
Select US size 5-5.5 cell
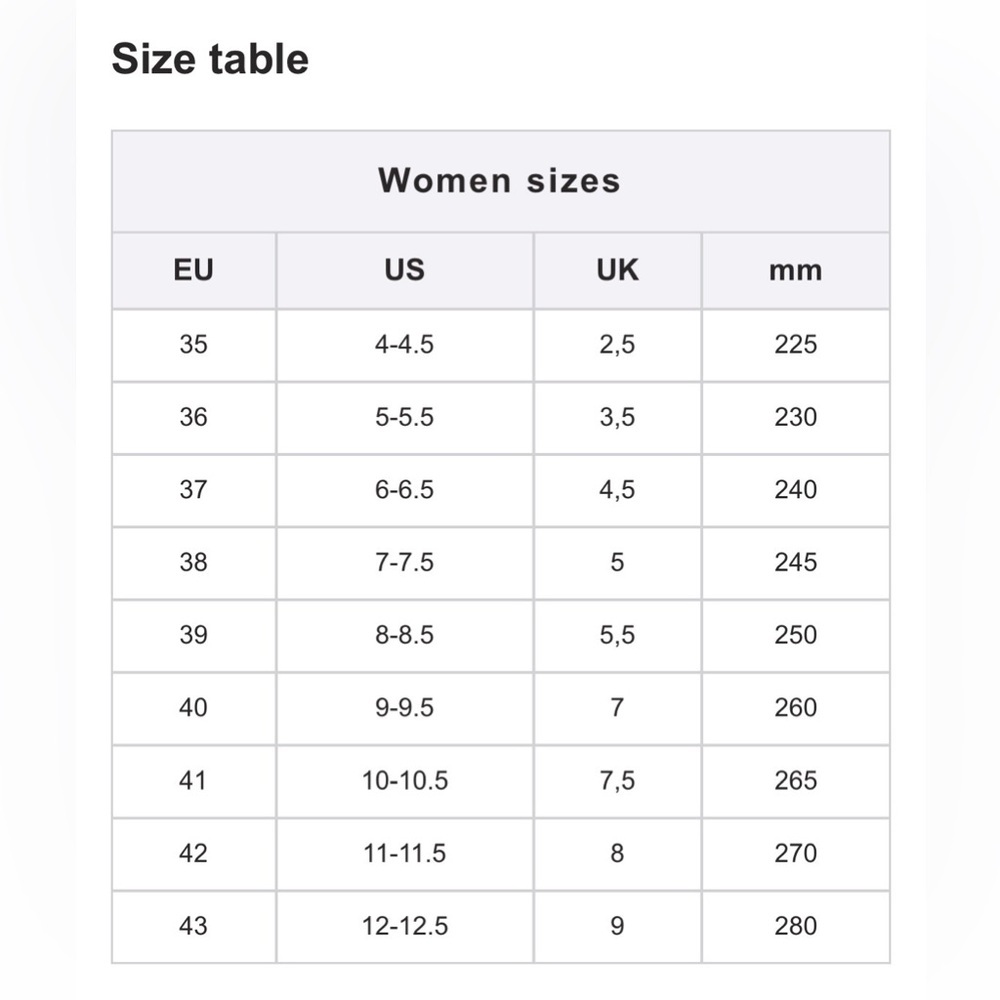(405, 418)
